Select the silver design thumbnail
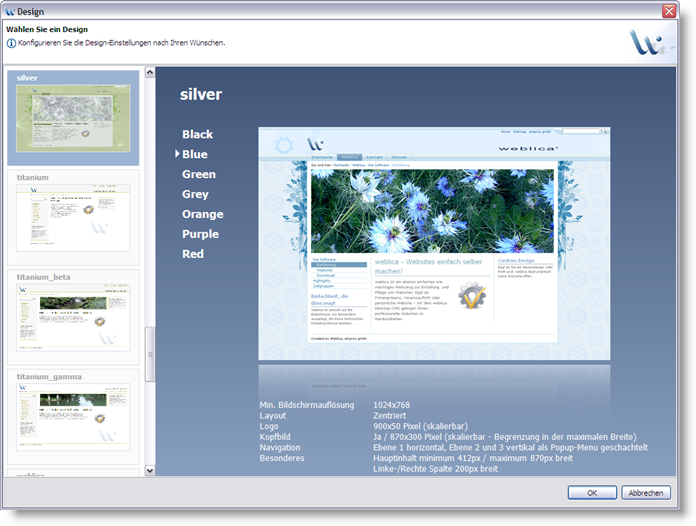Image resolution: width=696 pixels, height=526 pixels. pyautogui.click(x=73, y=118)
